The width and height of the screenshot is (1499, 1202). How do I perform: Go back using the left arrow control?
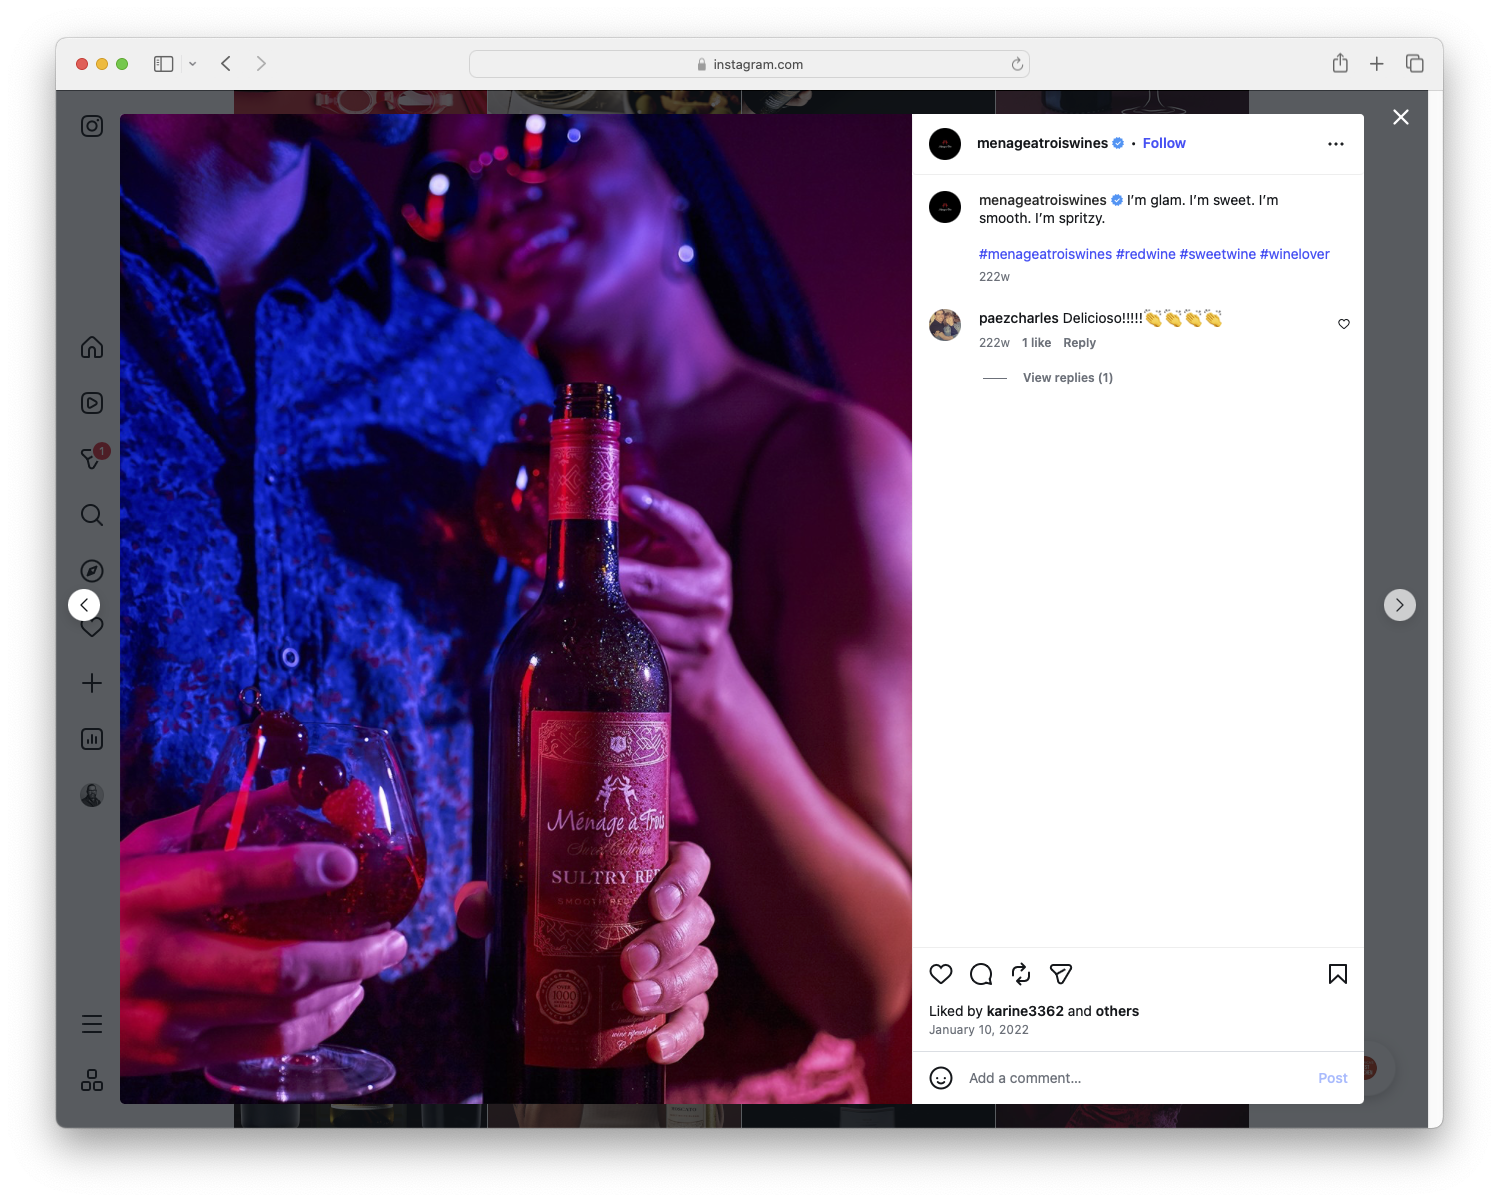coord(84,605)
